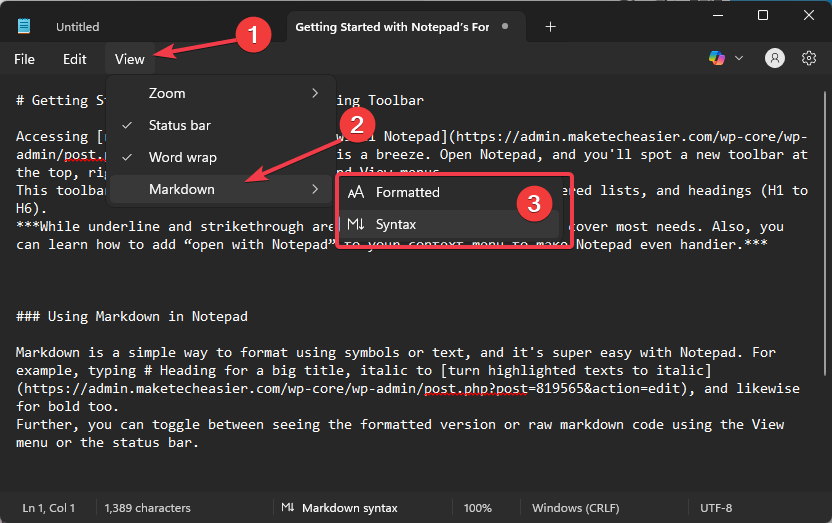Toggle the Word wrap option
Image resolution: width=832 pixels, height=523 pixels.
click(221, 158)
